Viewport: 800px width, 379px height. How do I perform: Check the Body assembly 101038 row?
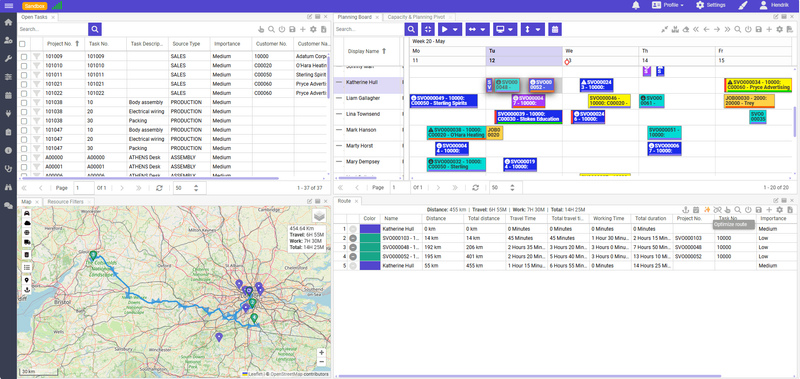pos(24,102)
